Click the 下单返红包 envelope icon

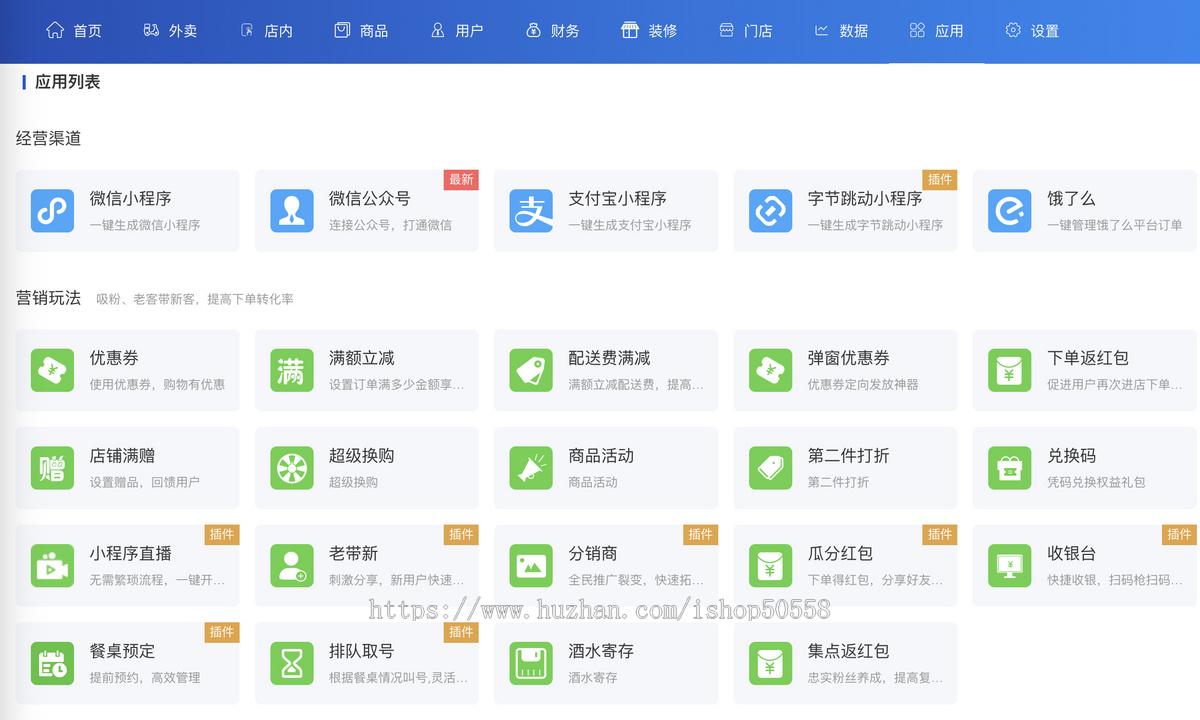[x=1010, y=370]
